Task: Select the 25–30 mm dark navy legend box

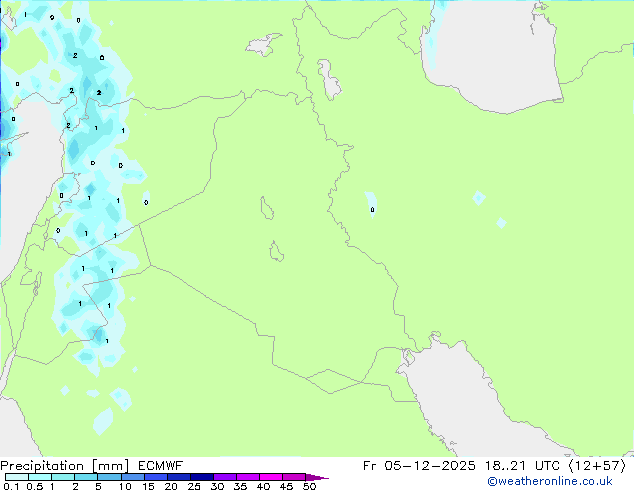Action: (201, 477)
